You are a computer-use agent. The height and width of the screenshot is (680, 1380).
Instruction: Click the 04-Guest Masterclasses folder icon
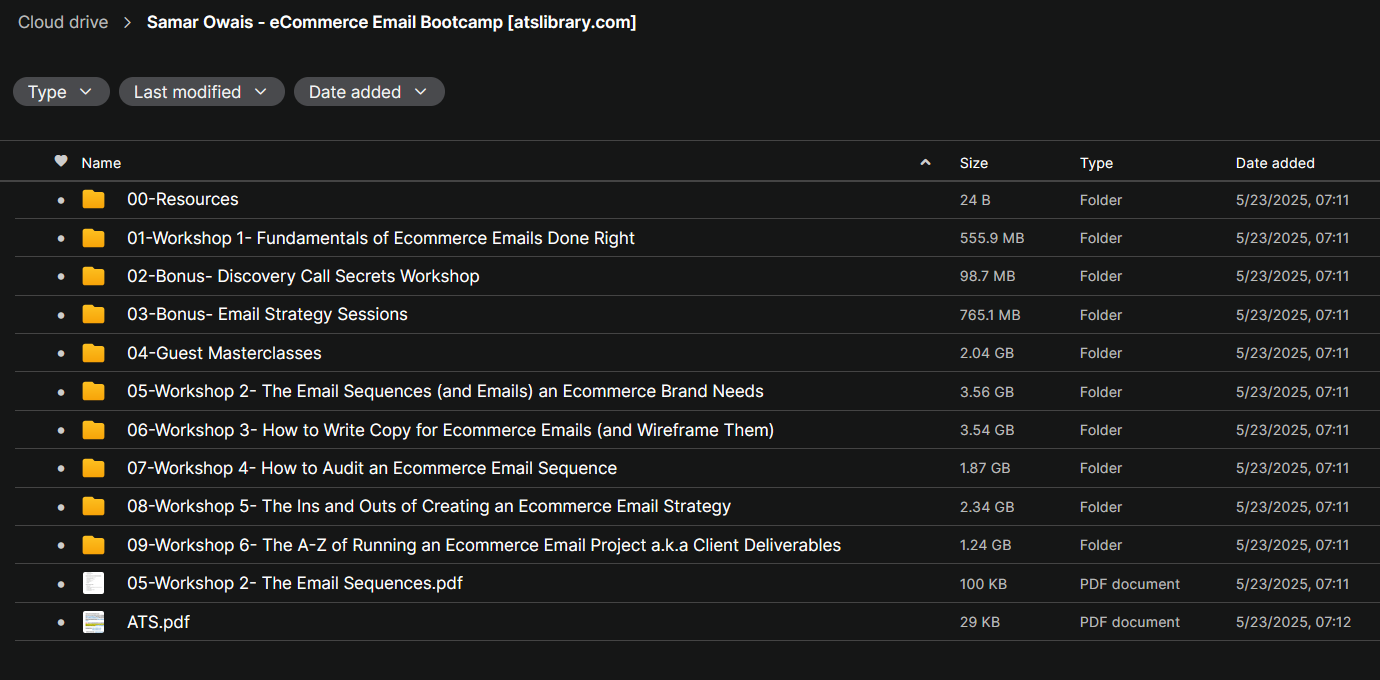tap(93, 353)
